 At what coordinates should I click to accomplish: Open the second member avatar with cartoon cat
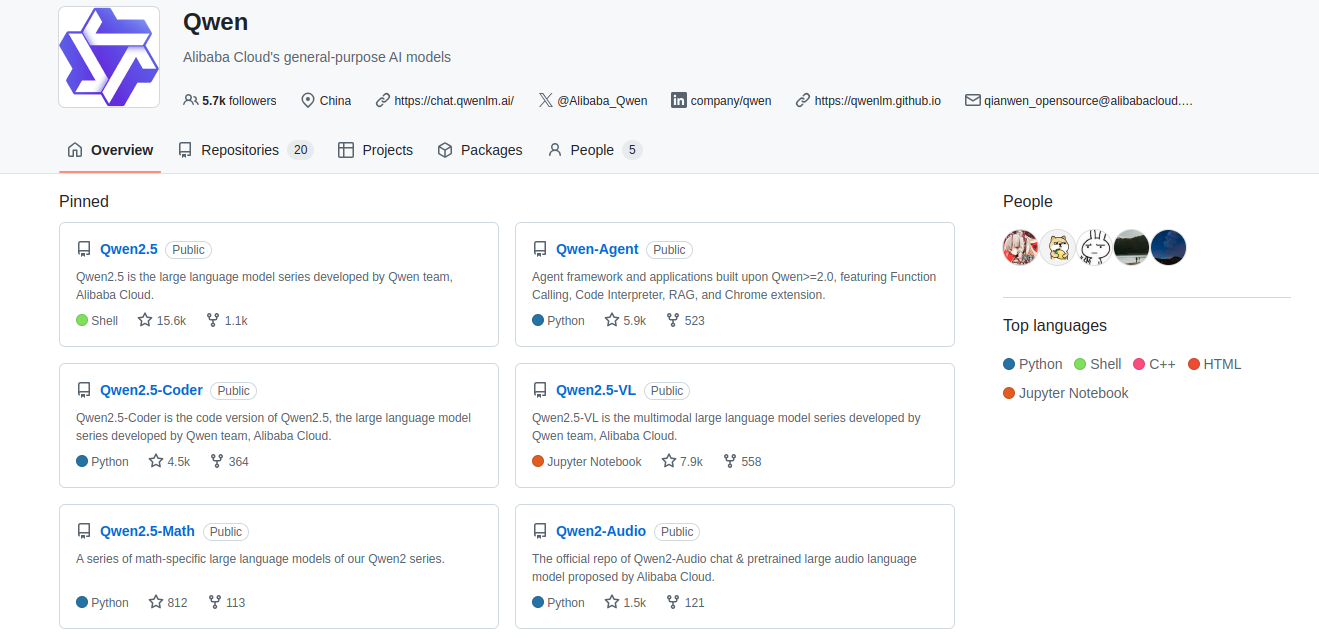pyautogui.click(x=1058, y=247)
